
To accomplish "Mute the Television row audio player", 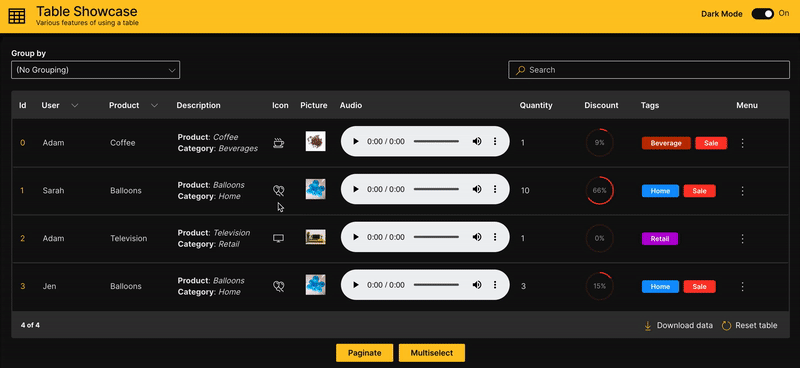I will [477, 237].
